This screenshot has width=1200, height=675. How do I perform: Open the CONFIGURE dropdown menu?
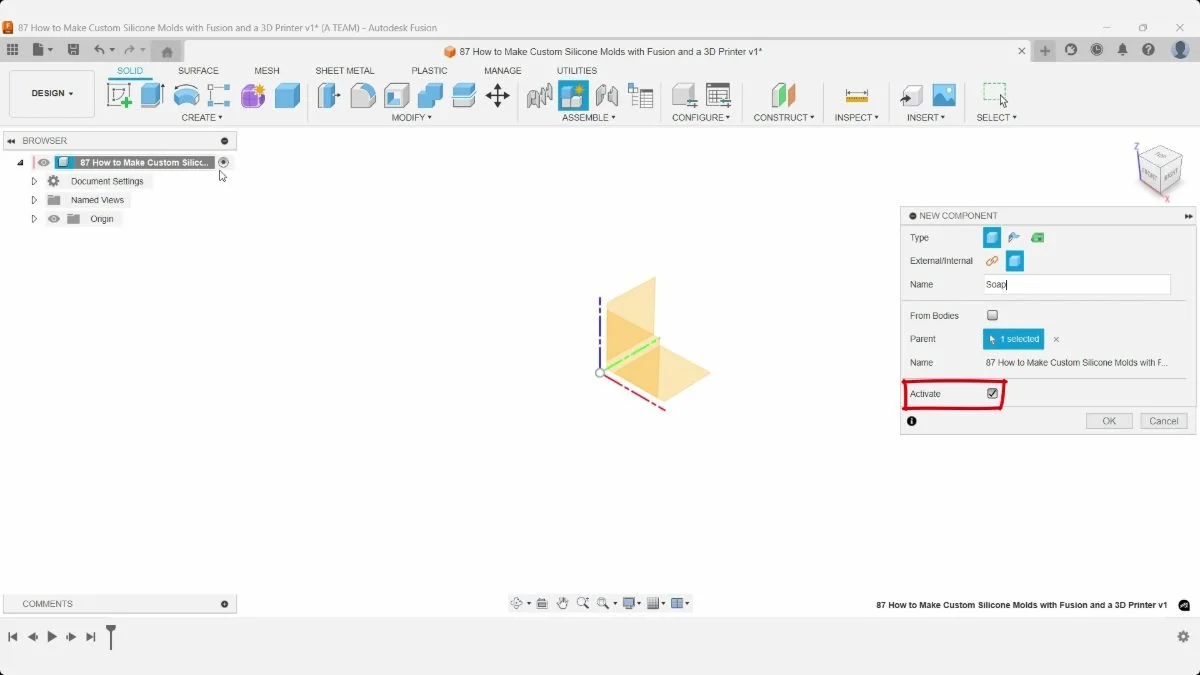pyautogui.click(x=701, y=118)
